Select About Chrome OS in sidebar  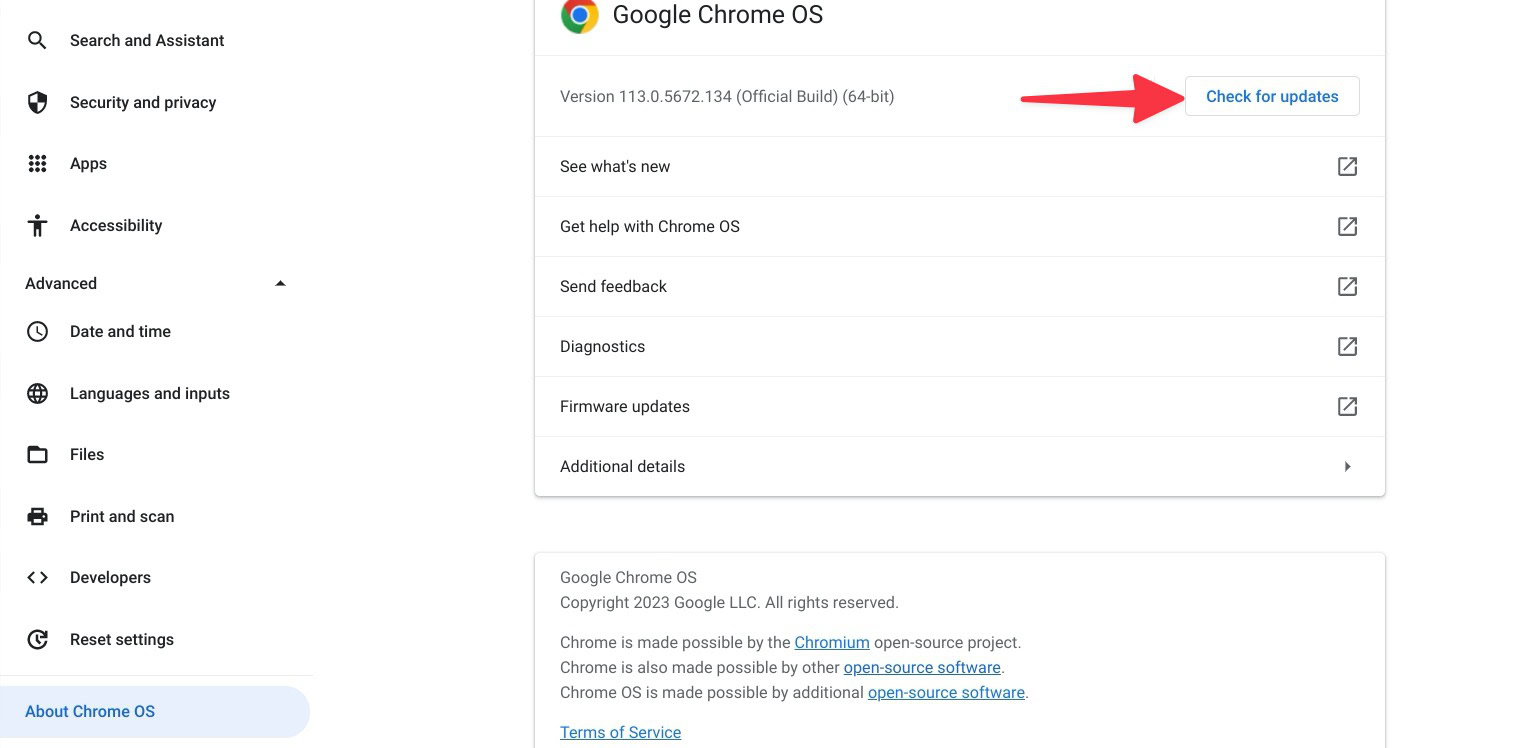(90, 712)
